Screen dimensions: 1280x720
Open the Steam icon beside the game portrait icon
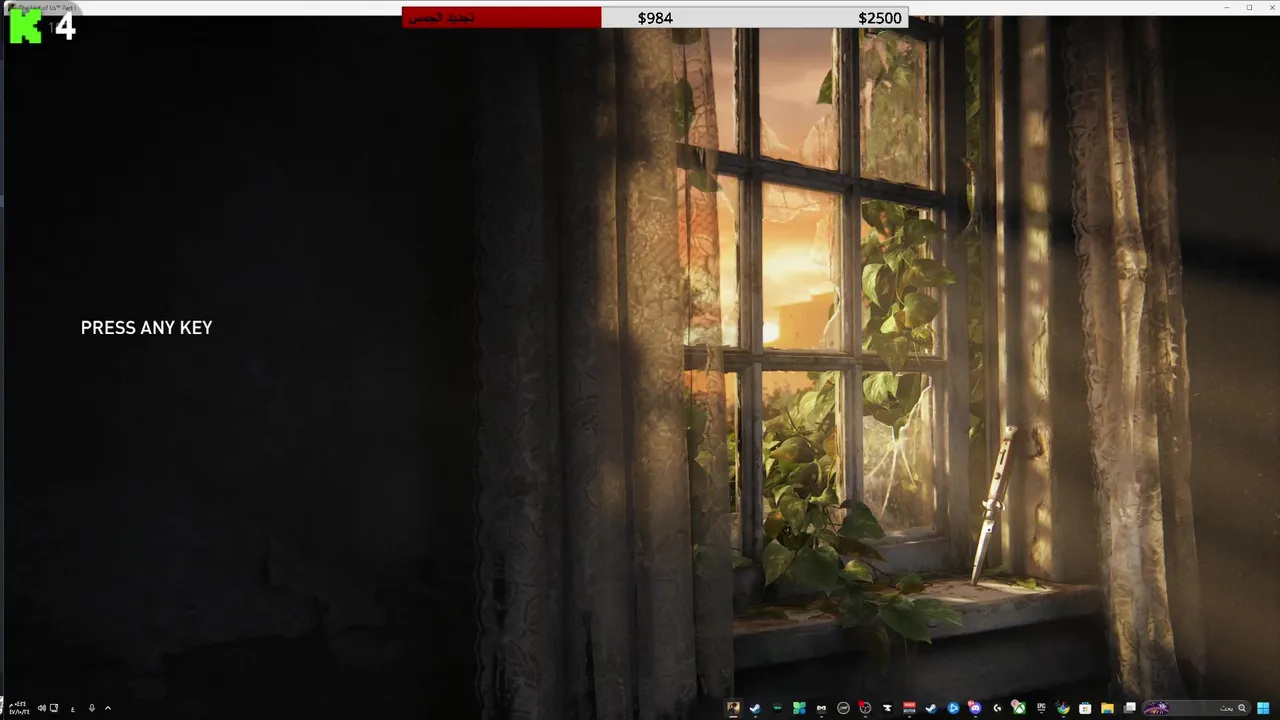tap(755, 708)
